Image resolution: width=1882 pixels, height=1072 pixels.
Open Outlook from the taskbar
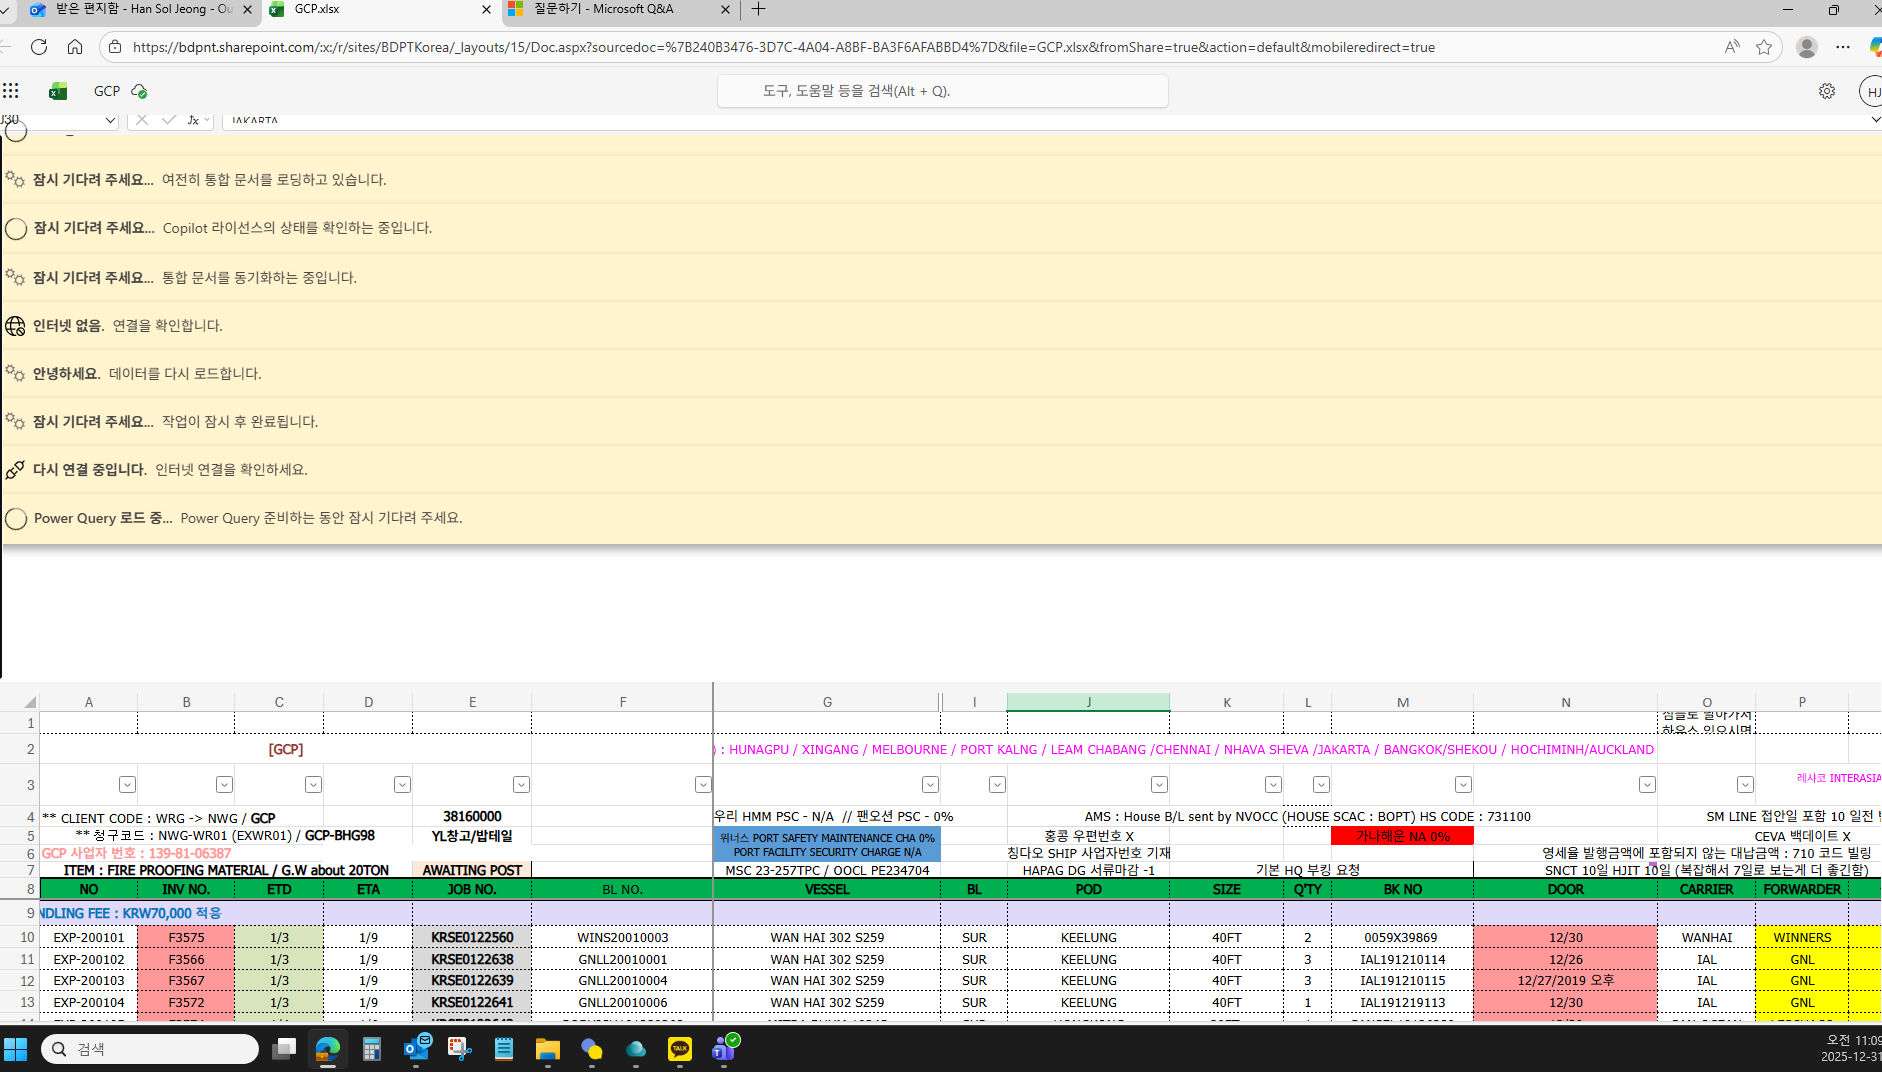416,1048
